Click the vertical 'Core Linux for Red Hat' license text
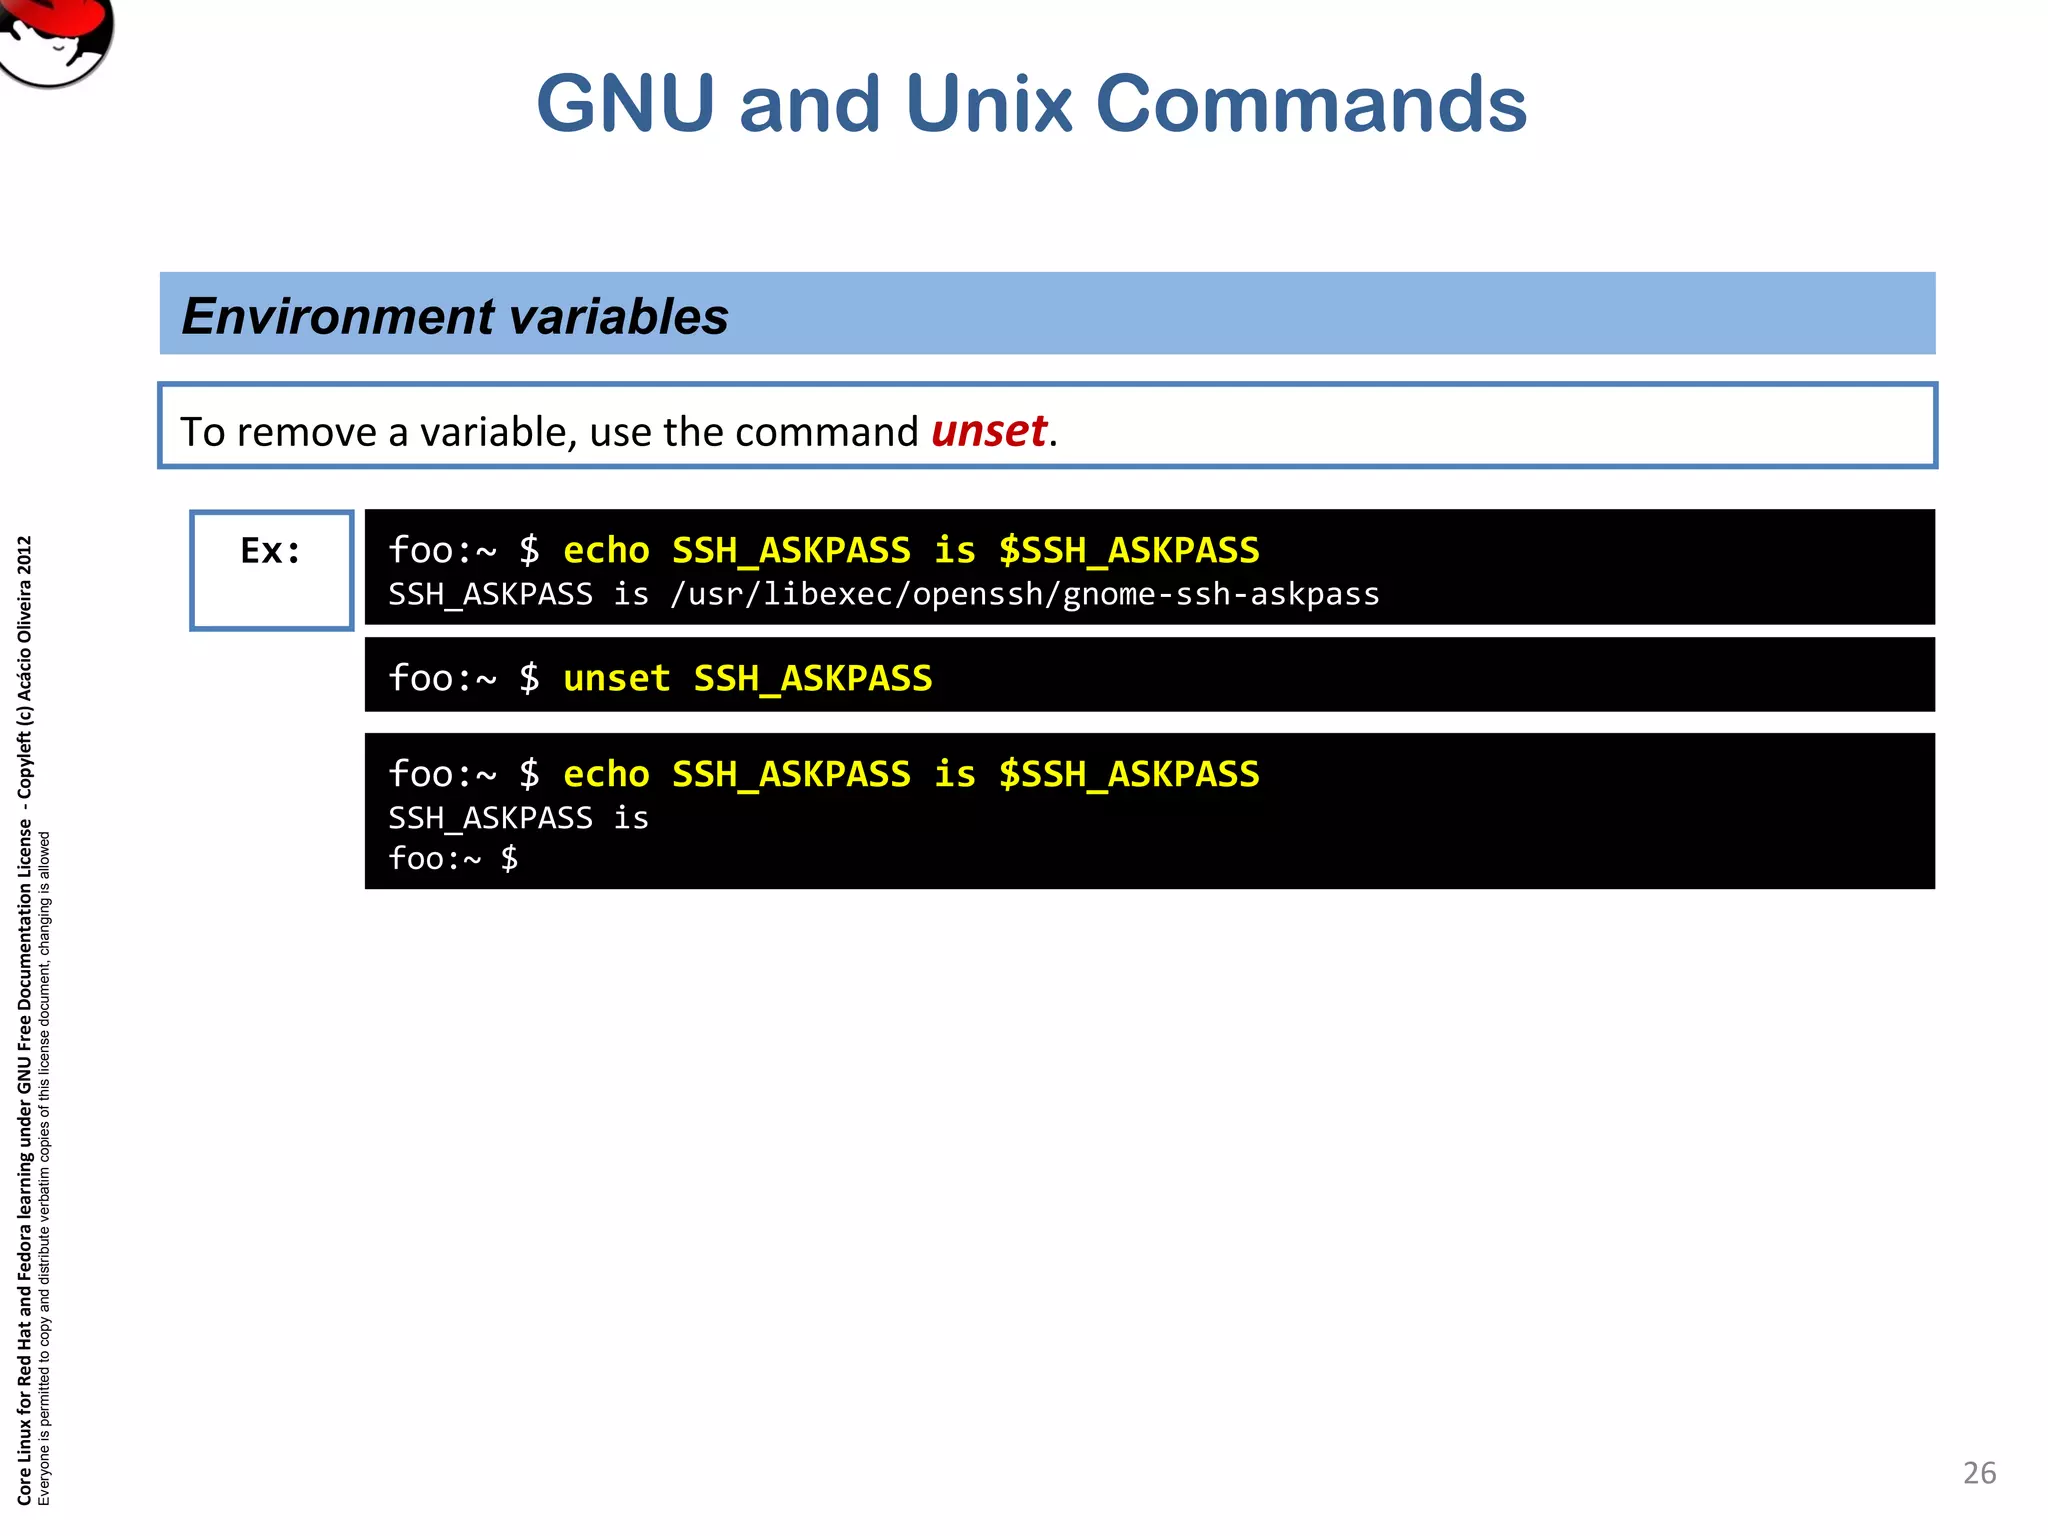The width and height of the screenshot is (2048, 1536). (24, 1020)
